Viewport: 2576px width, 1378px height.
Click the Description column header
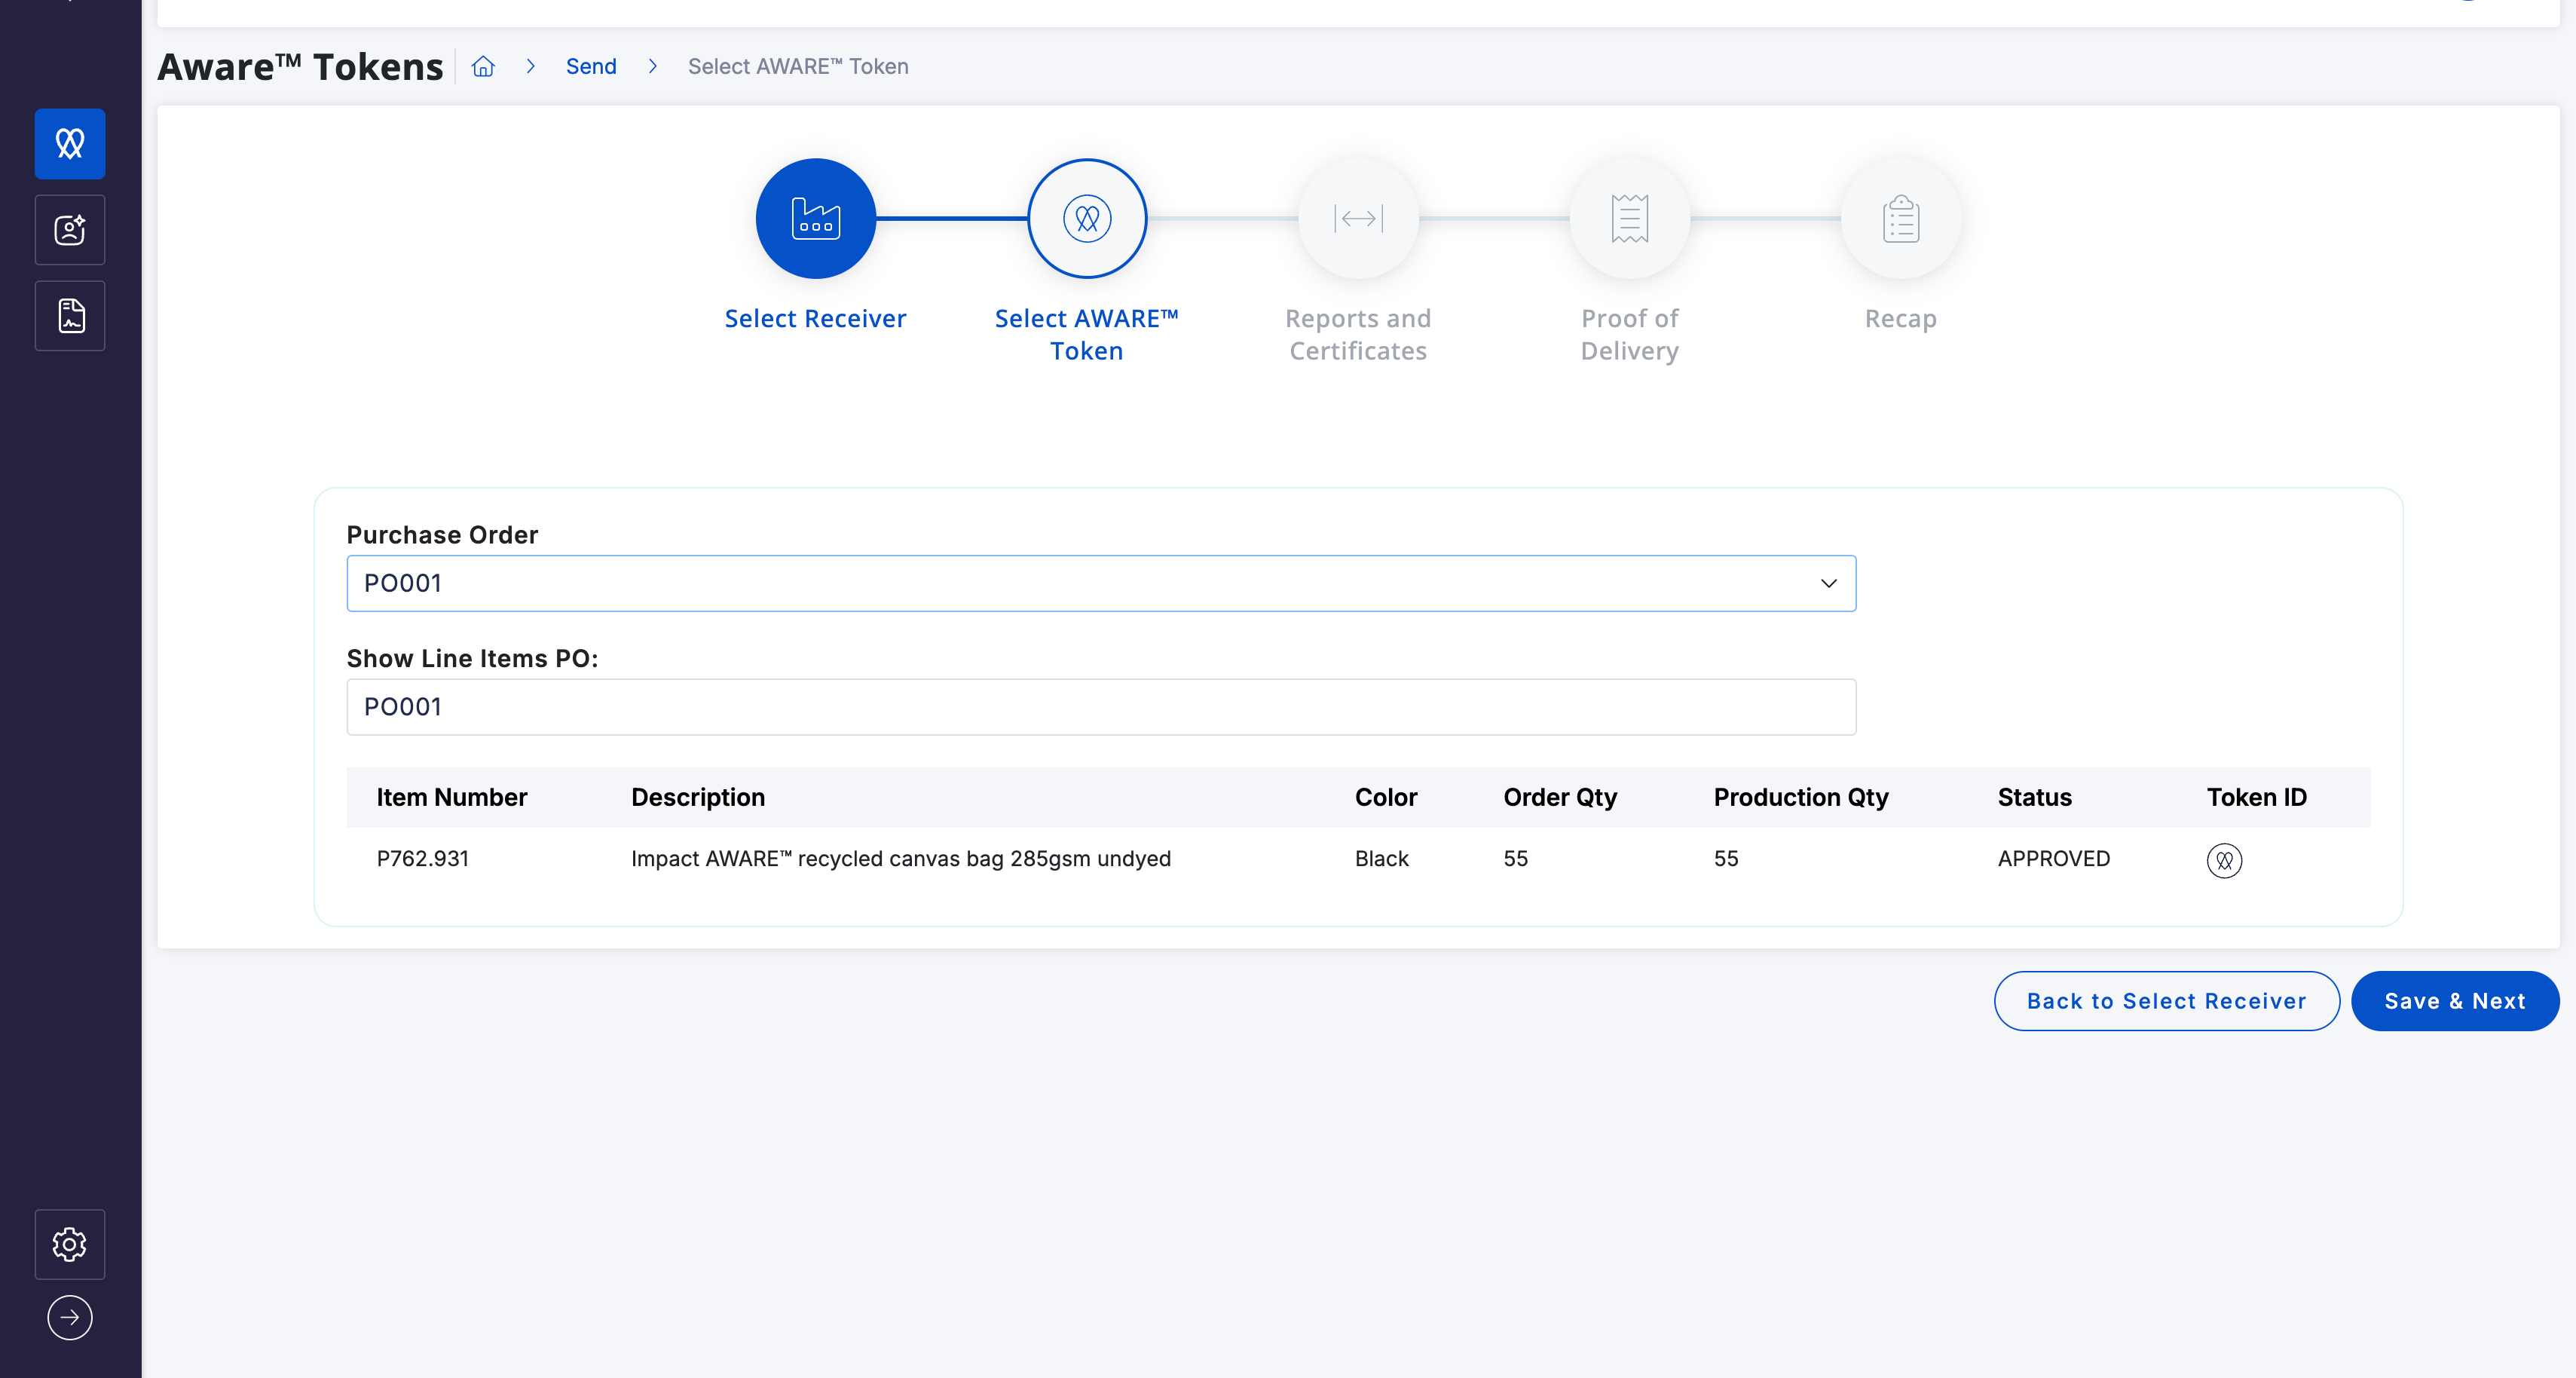point(698,797)
